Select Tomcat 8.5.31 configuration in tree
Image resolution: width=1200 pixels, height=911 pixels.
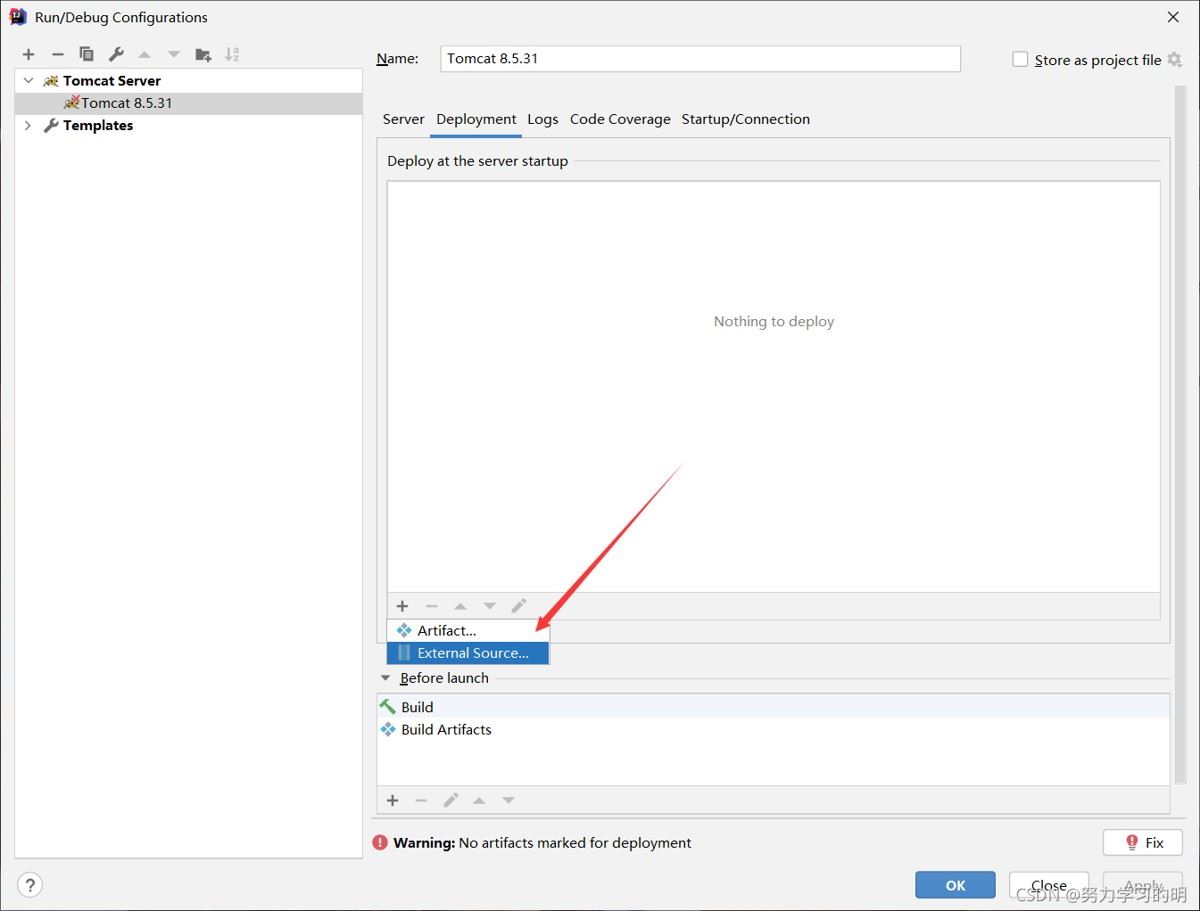[x=188, y=103]
